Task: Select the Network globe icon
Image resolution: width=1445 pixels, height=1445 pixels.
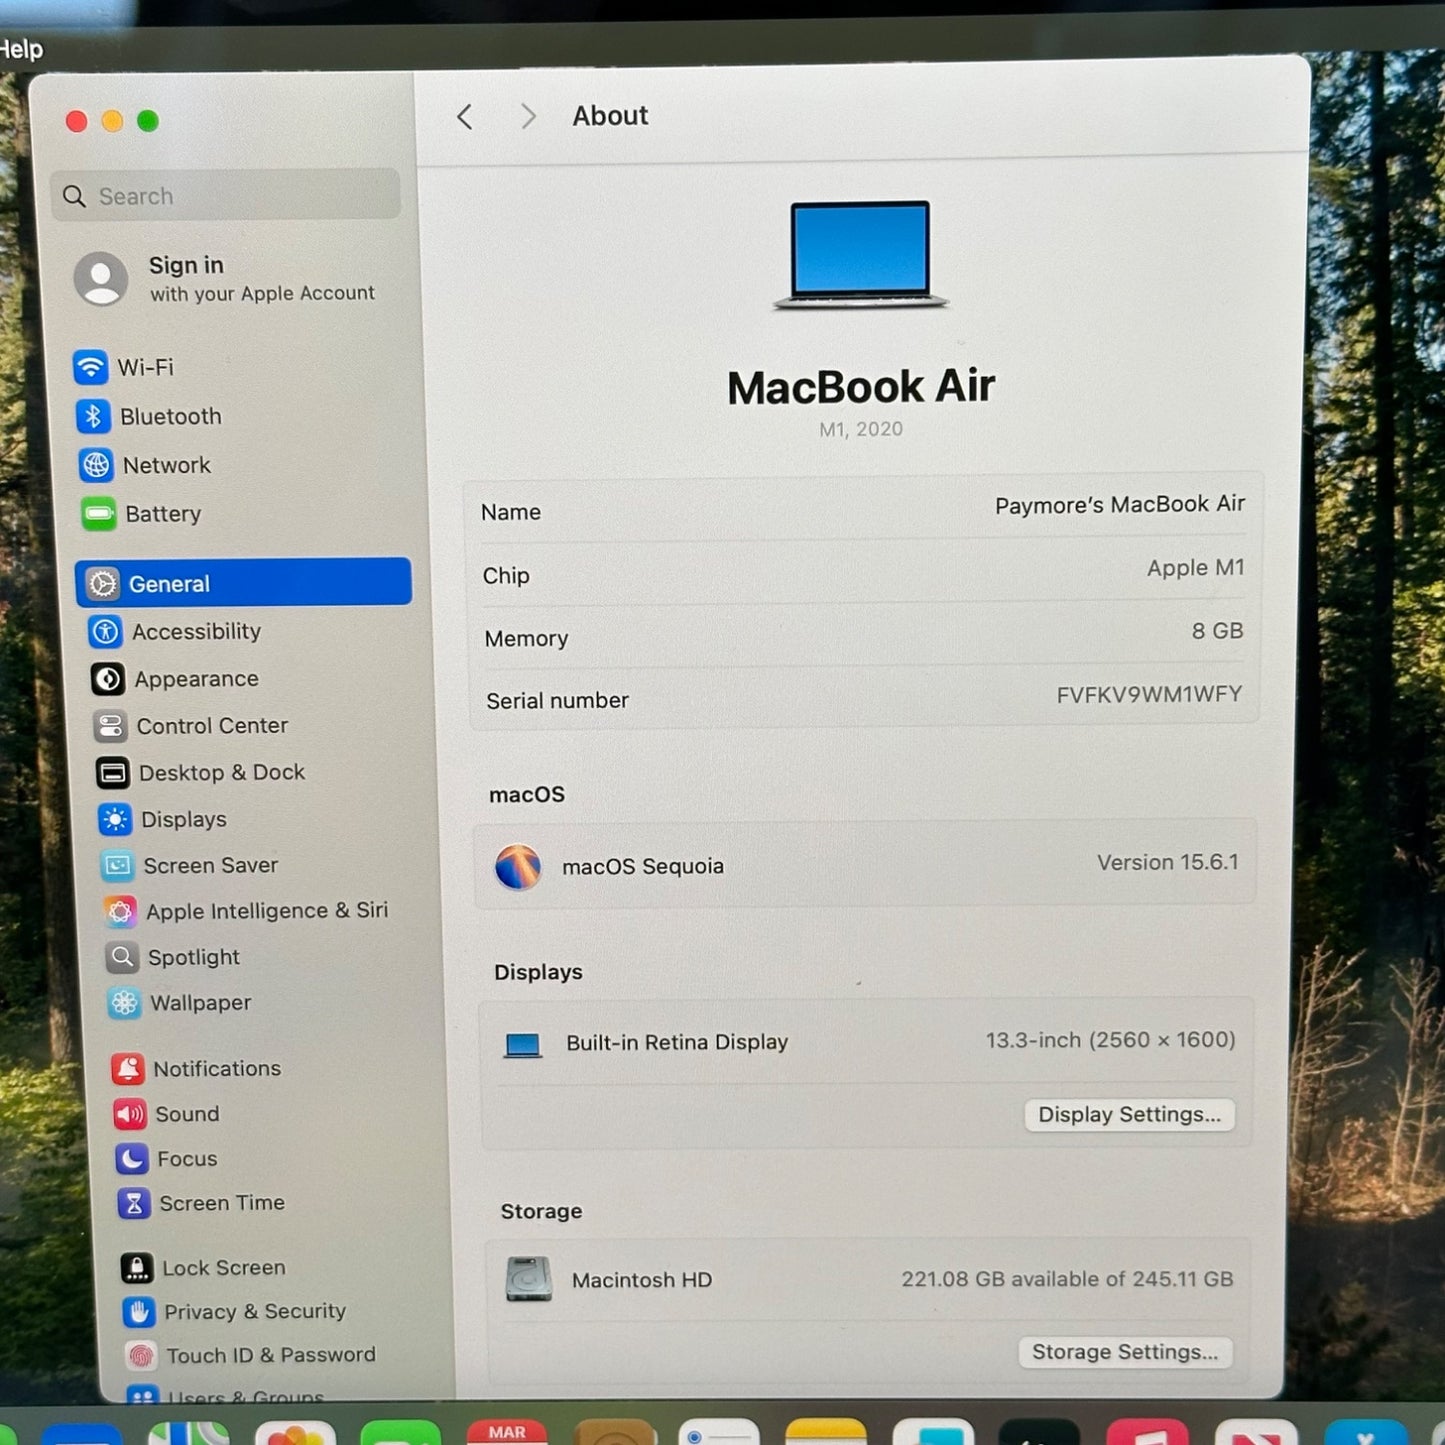Action: pyautogui.click(x=96, y=465)
